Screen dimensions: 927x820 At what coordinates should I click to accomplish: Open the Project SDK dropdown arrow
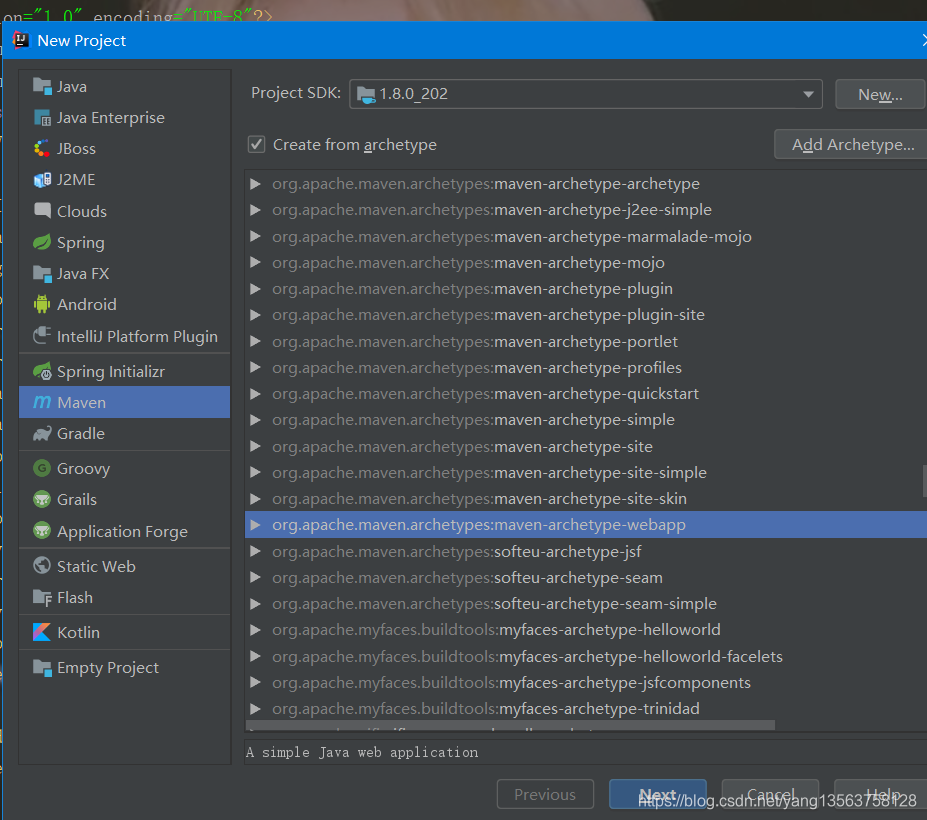click(808, 95)
